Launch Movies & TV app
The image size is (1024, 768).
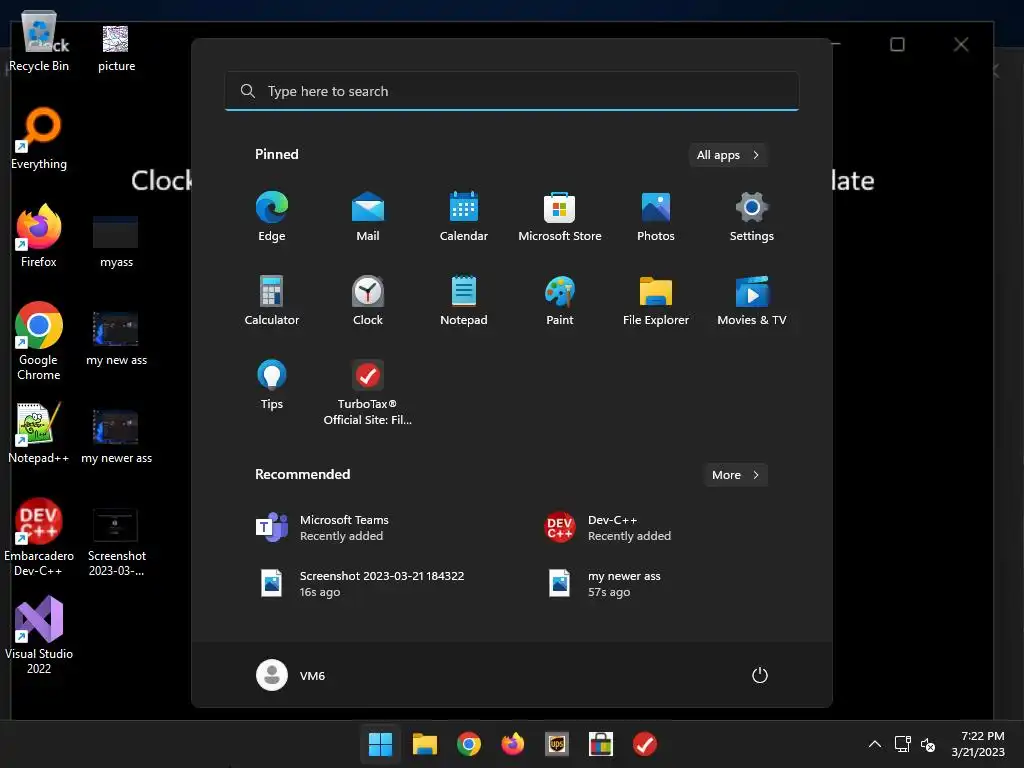point(752,300)
